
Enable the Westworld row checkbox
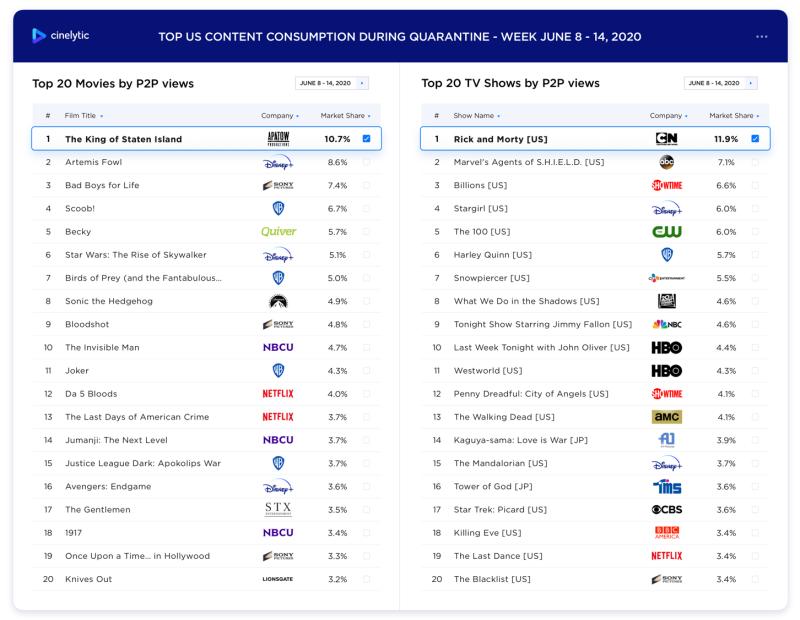point(755,370)
